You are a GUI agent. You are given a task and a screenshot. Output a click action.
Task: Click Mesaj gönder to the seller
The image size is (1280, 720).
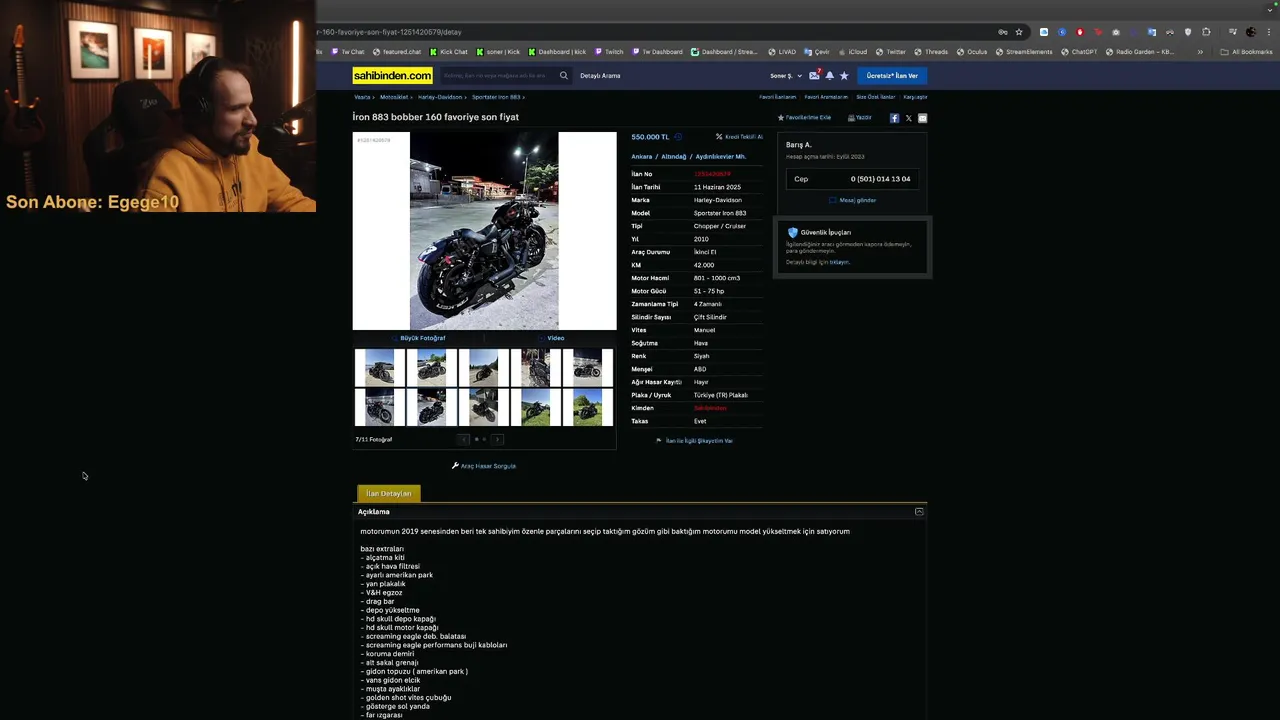(853, 200)
